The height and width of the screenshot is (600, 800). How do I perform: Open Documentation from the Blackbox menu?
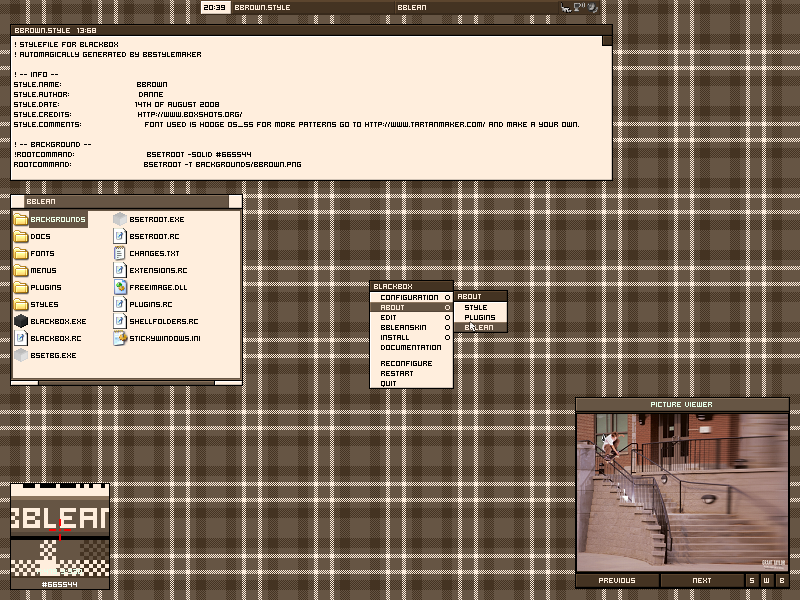tap(411, 347)
